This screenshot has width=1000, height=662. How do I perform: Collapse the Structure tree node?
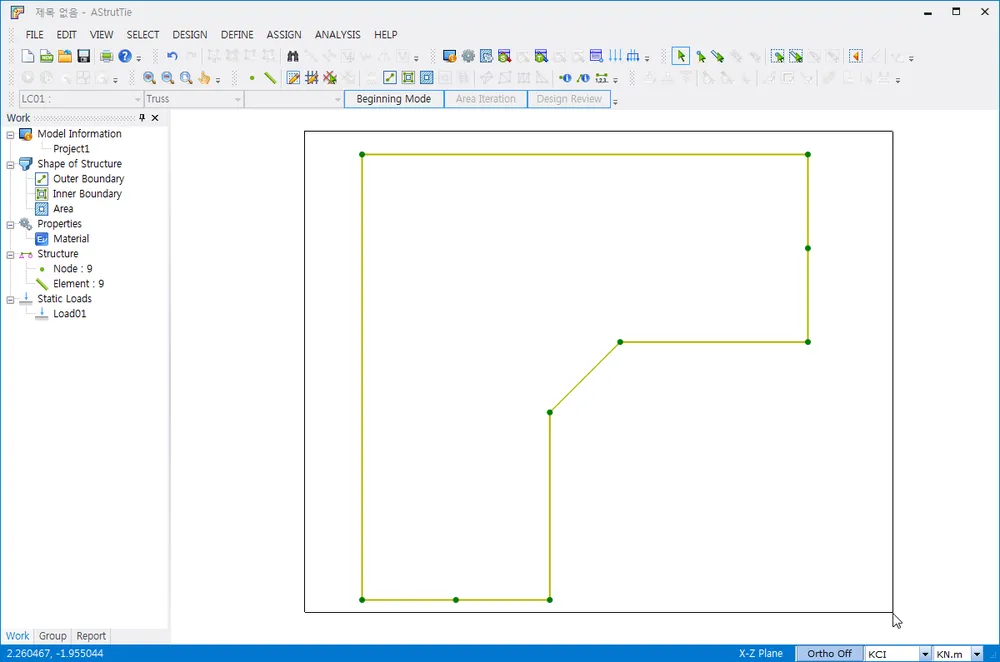(x=10, y=254)
